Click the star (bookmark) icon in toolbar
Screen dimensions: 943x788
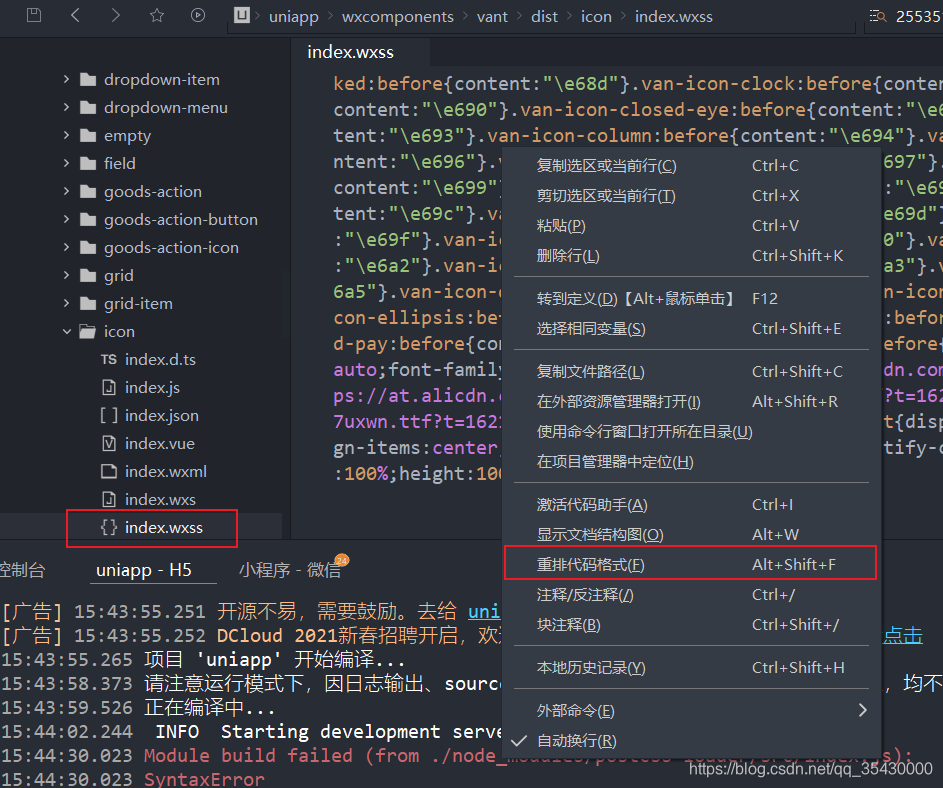coord(155,16)
